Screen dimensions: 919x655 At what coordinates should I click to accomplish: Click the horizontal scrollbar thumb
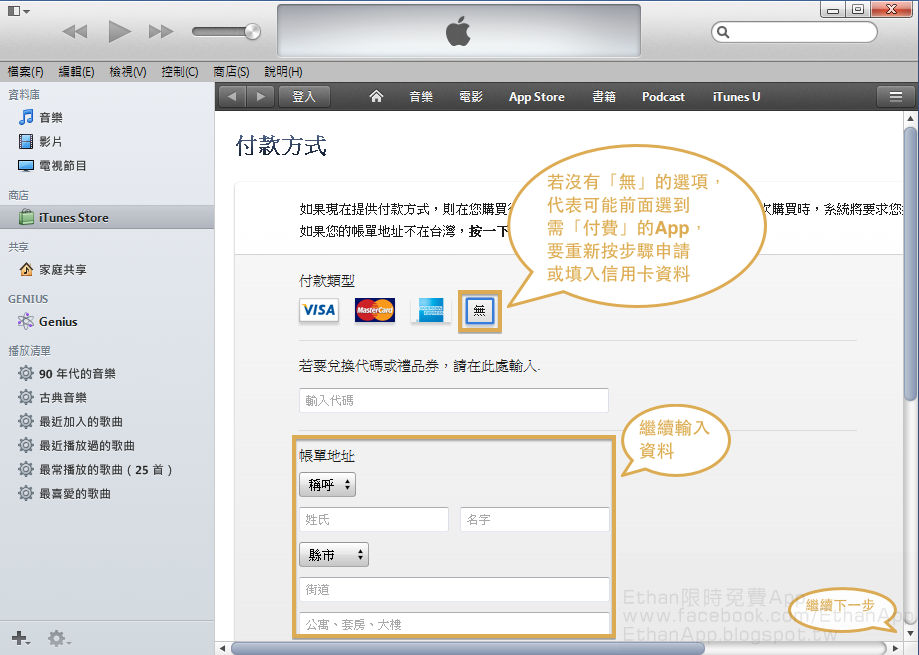tap(468, 649)
